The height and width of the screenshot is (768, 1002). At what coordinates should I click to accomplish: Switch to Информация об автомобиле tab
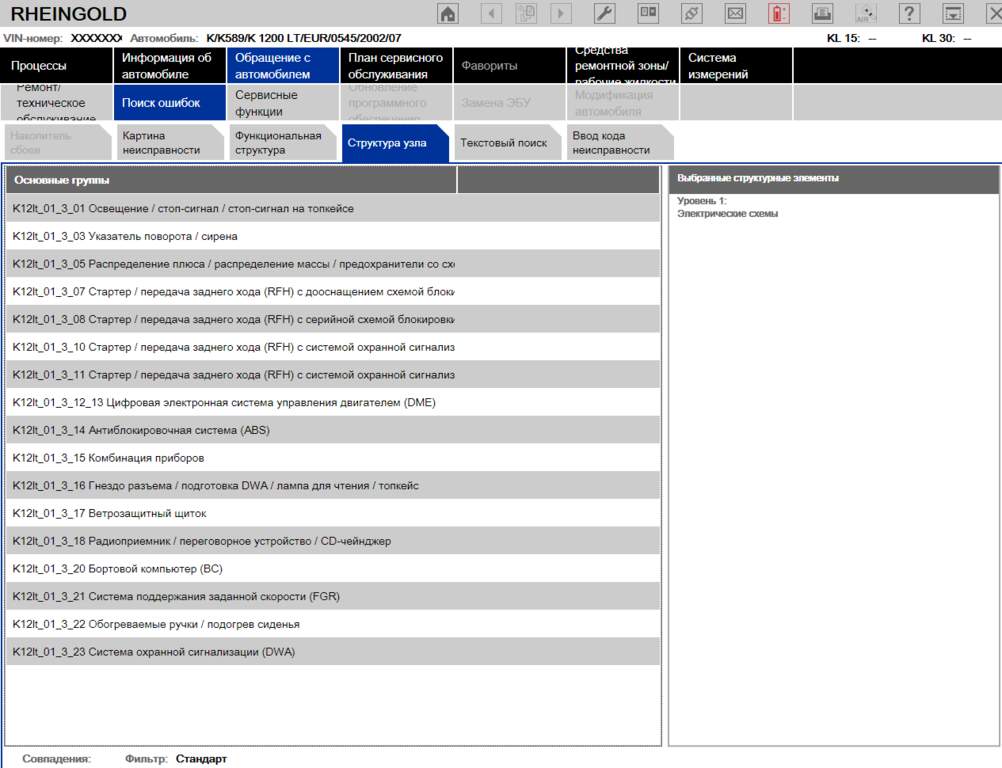click(169, 66)
